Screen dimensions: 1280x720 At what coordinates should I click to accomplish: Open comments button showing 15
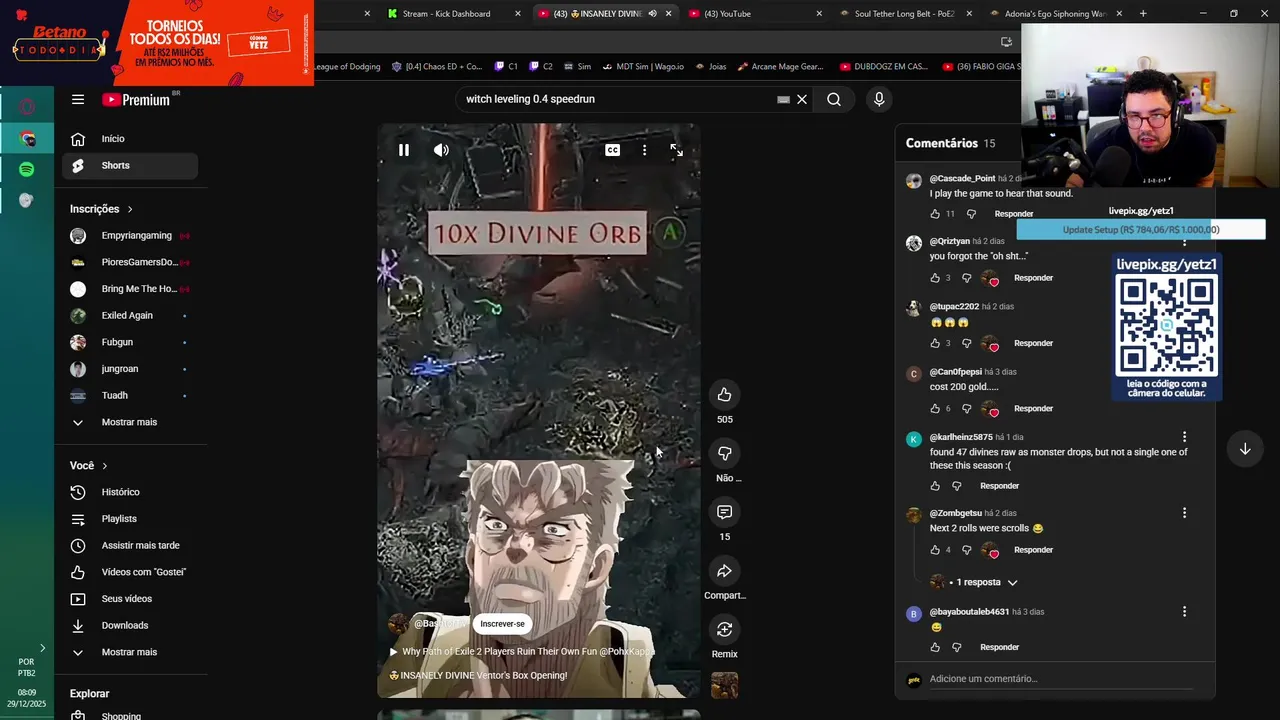pos(724,512)
